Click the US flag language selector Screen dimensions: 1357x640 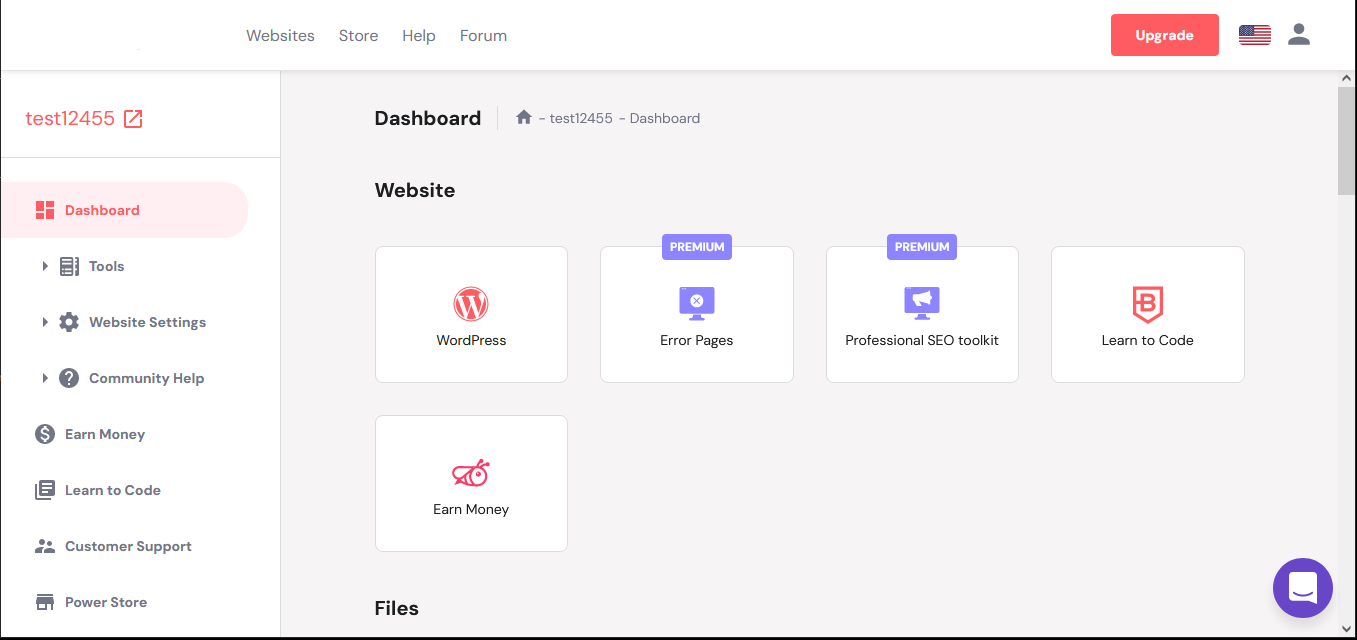(1254, 35)
